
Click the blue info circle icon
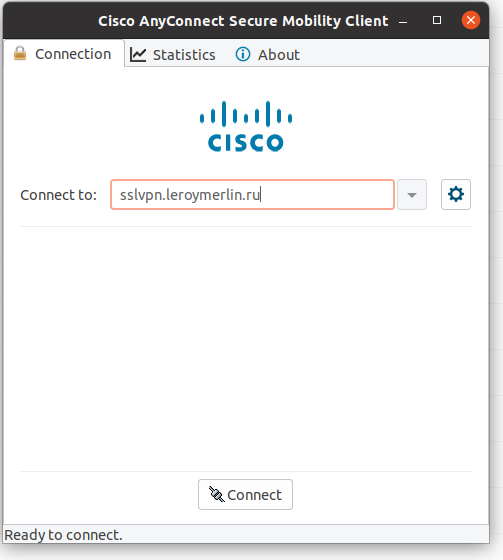pyautogui.click(x=243, y=54)
